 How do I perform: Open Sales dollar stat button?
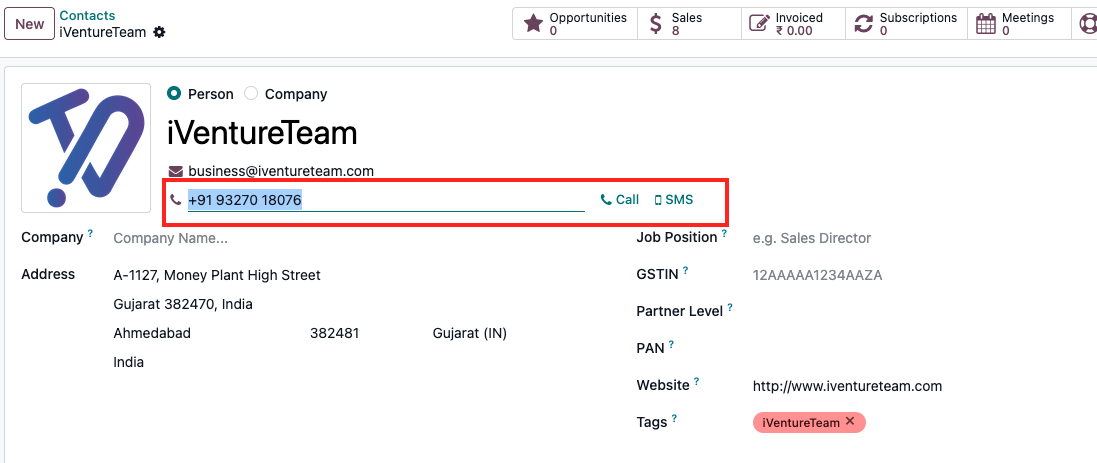(689, 24)
